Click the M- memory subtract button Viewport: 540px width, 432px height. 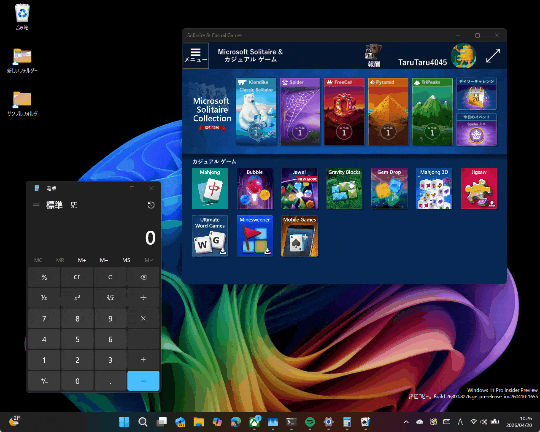(104, 260)
